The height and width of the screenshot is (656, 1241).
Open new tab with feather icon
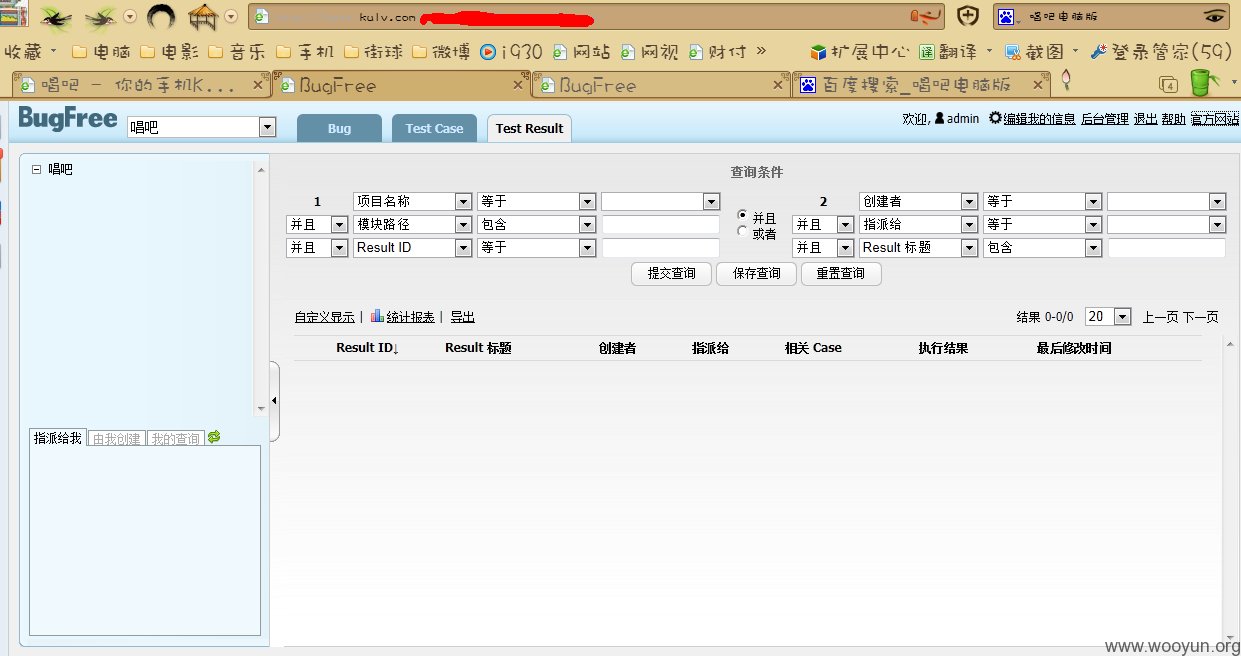[1066, 80]
